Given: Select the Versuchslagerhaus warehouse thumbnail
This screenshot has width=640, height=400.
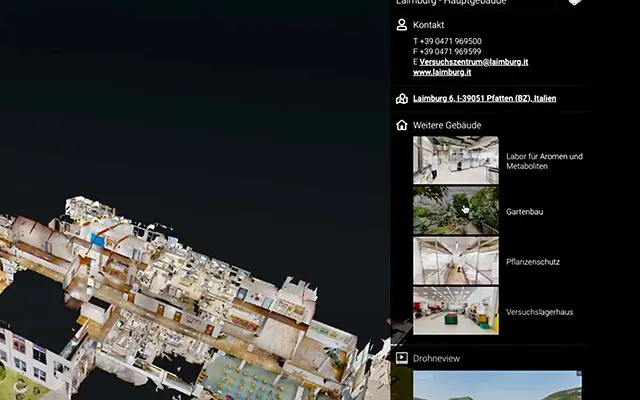Looking at the screenshot, I should tap(456, 311).
